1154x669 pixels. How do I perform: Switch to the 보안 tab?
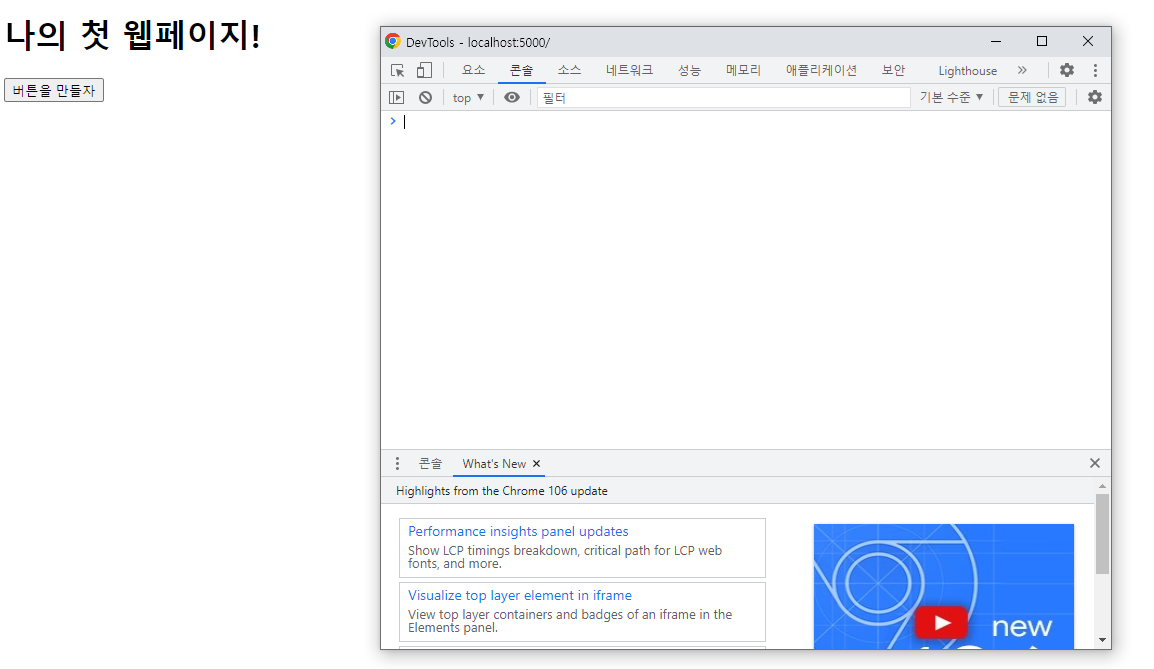893,70
